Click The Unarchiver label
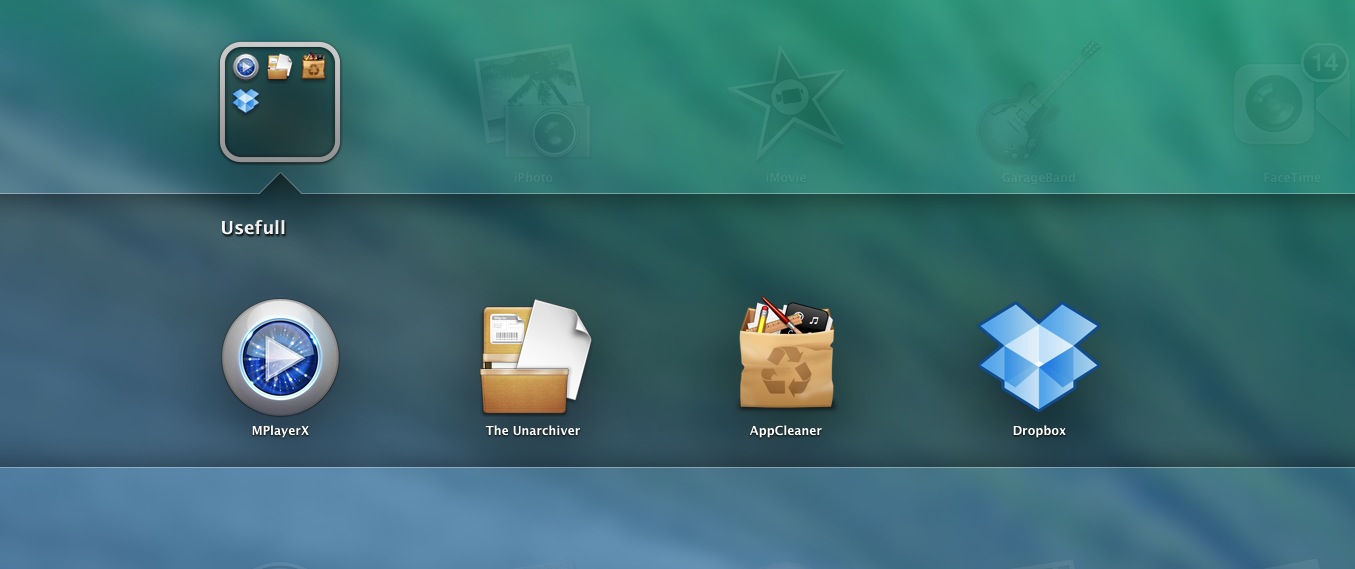This screenshot has width=1355, height=569. point(533,431)
